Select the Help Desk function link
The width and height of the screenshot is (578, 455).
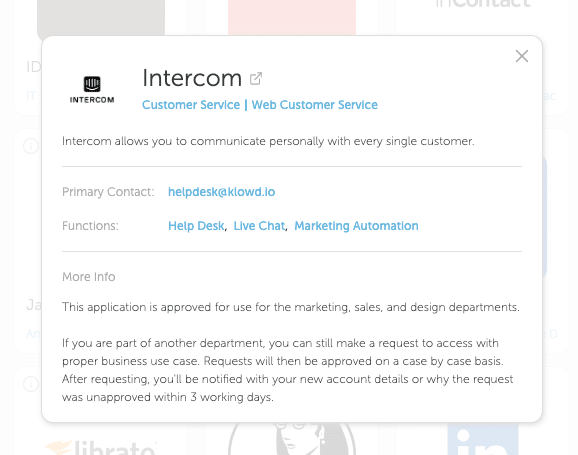(x=196, y=226)
